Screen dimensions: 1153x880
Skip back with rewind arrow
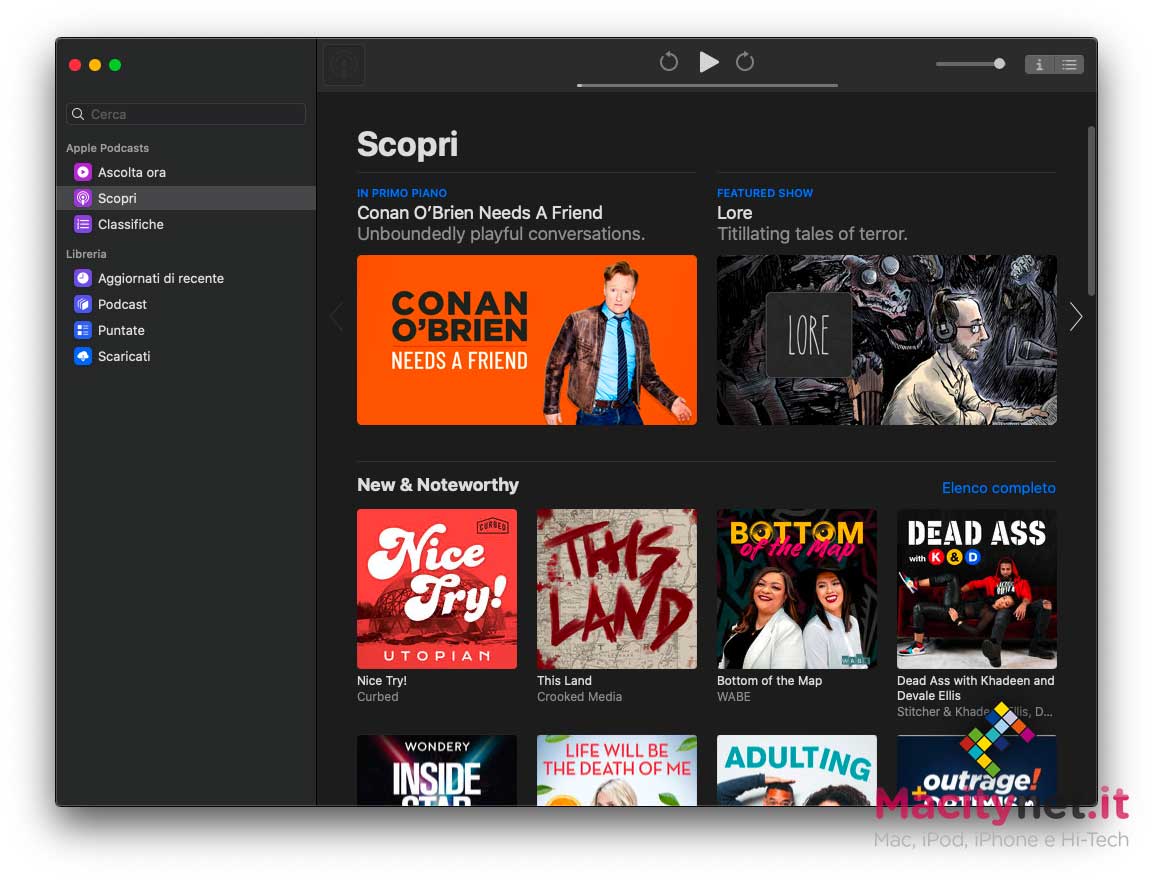tap(668, 62)
